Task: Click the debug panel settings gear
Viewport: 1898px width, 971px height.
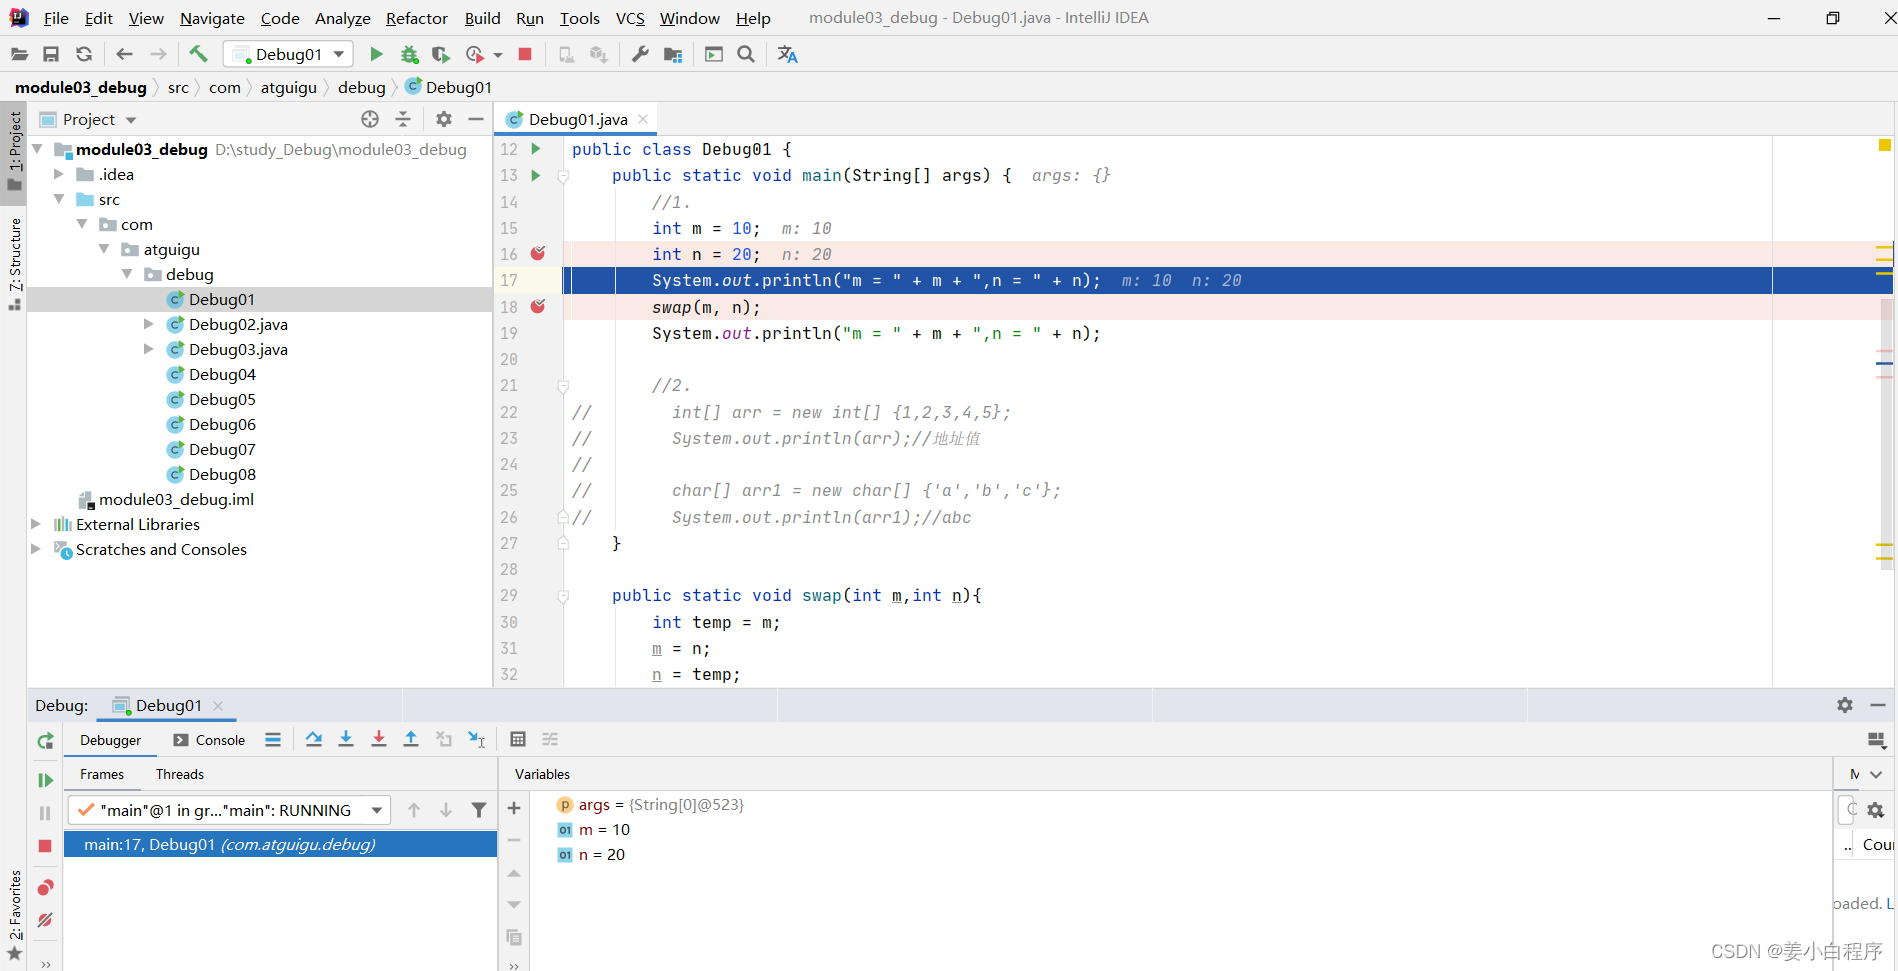Action: [x=1845, y=705]
